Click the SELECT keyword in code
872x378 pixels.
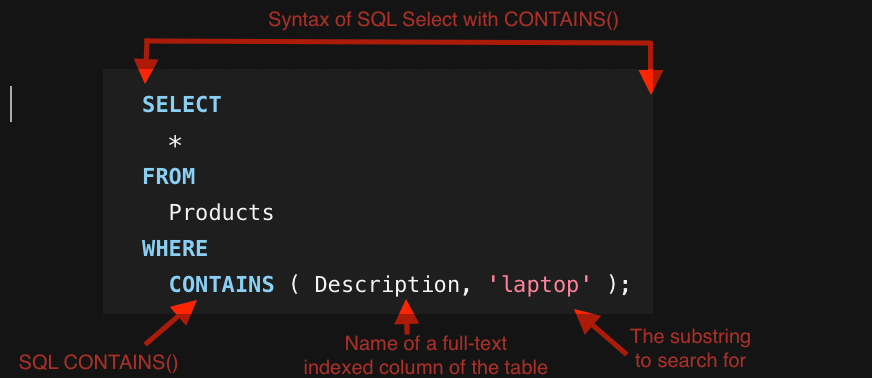click(182, 105)
